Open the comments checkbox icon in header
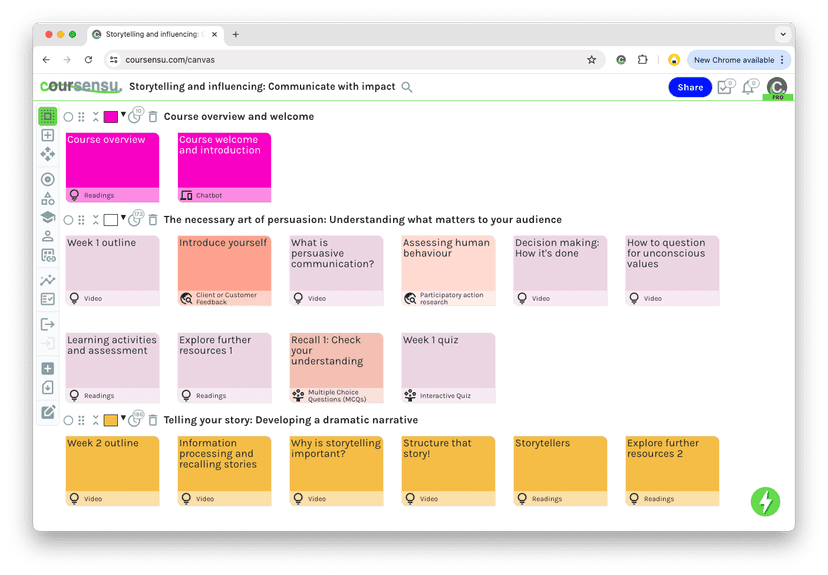 [x=726, y=87]
